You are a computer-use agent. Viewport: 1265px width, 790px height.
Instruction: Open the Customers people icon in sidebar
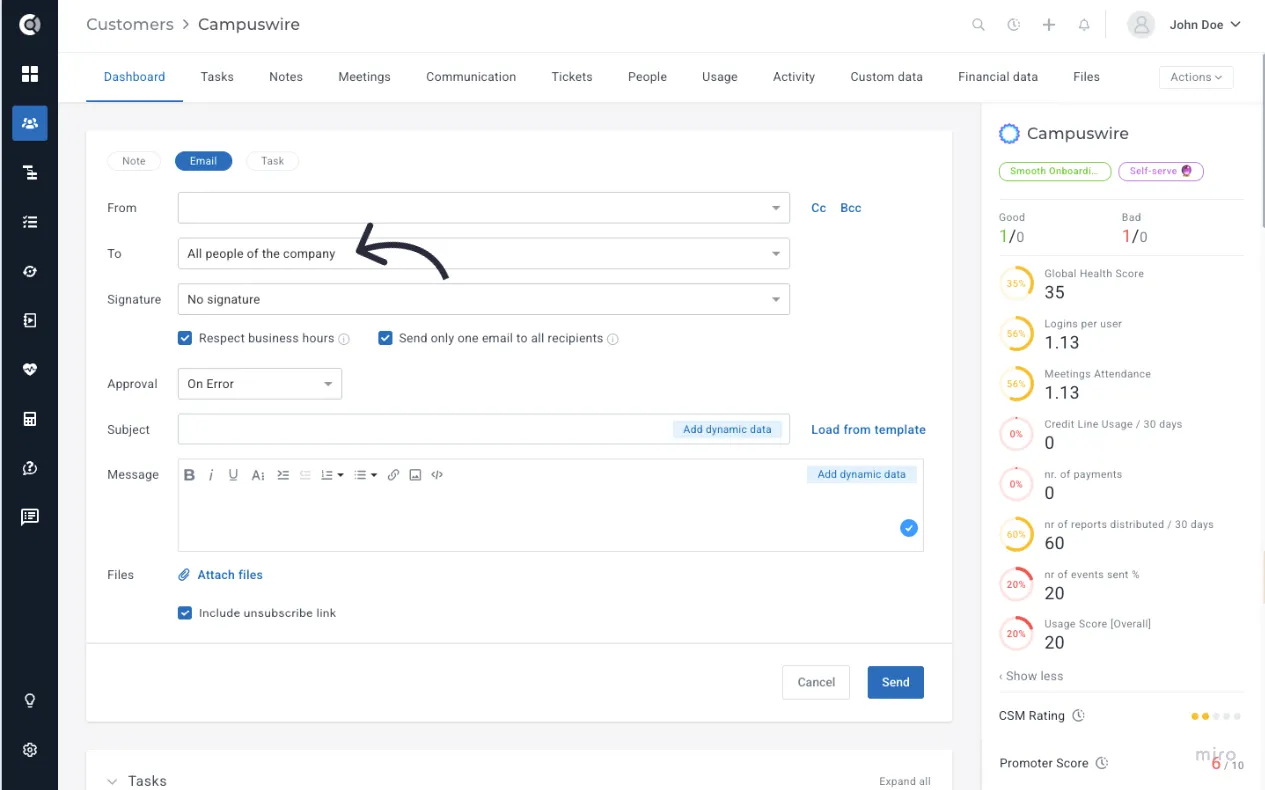pyautogui.click(x=30, y=123)
